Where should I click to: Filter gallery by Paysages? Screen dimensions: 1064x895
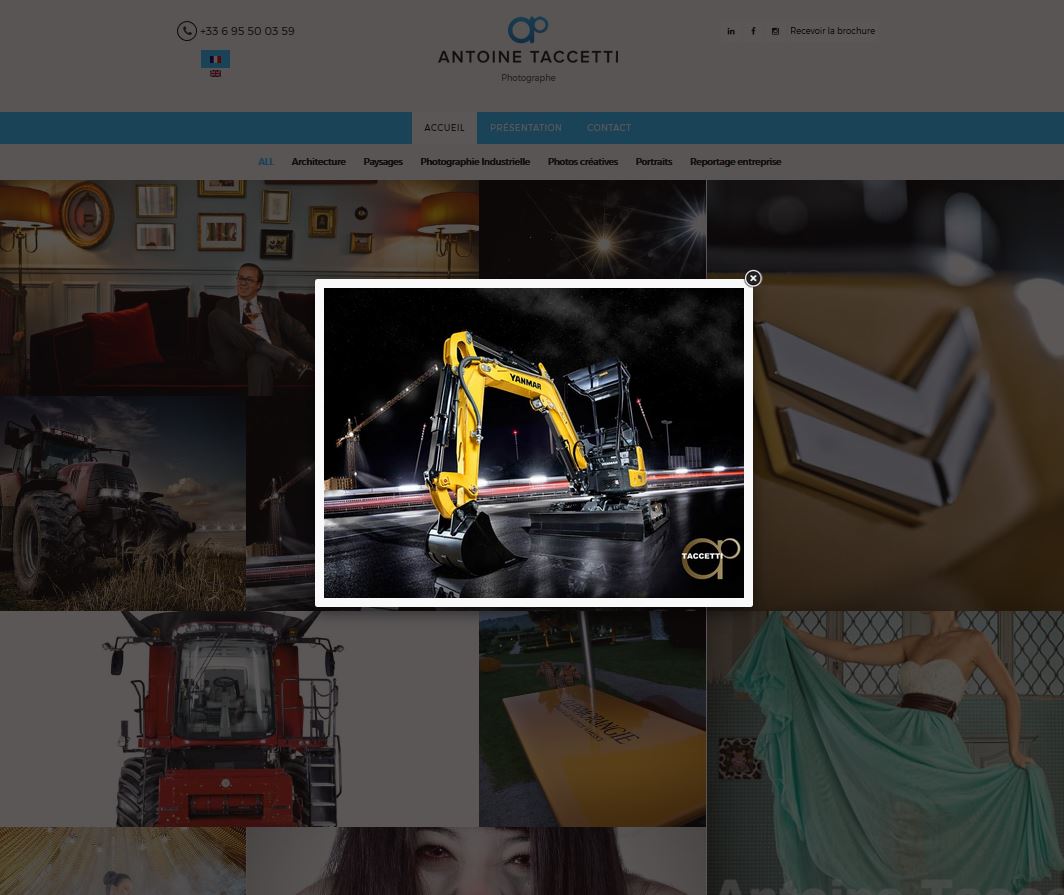click(383, 161)
